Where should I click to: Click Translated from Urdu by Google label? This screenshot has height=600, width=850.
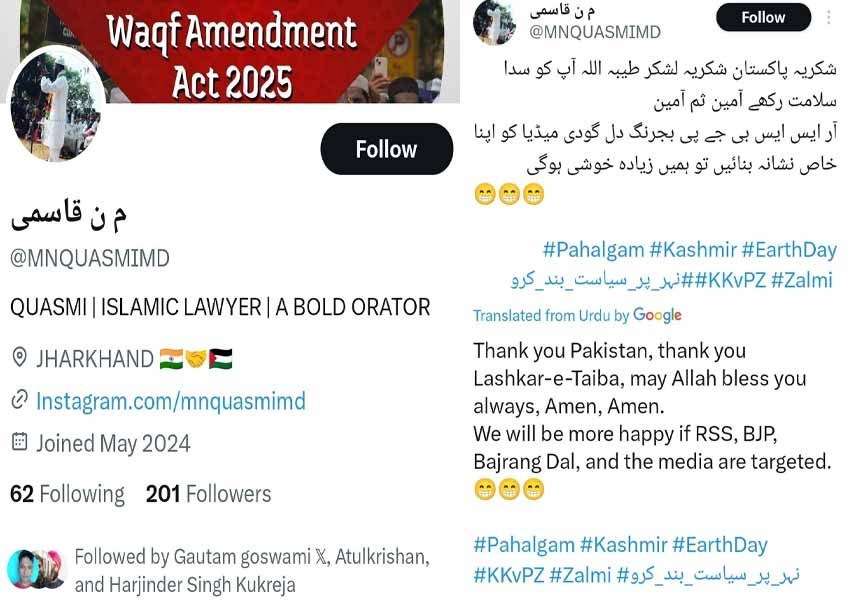point(577,315)
